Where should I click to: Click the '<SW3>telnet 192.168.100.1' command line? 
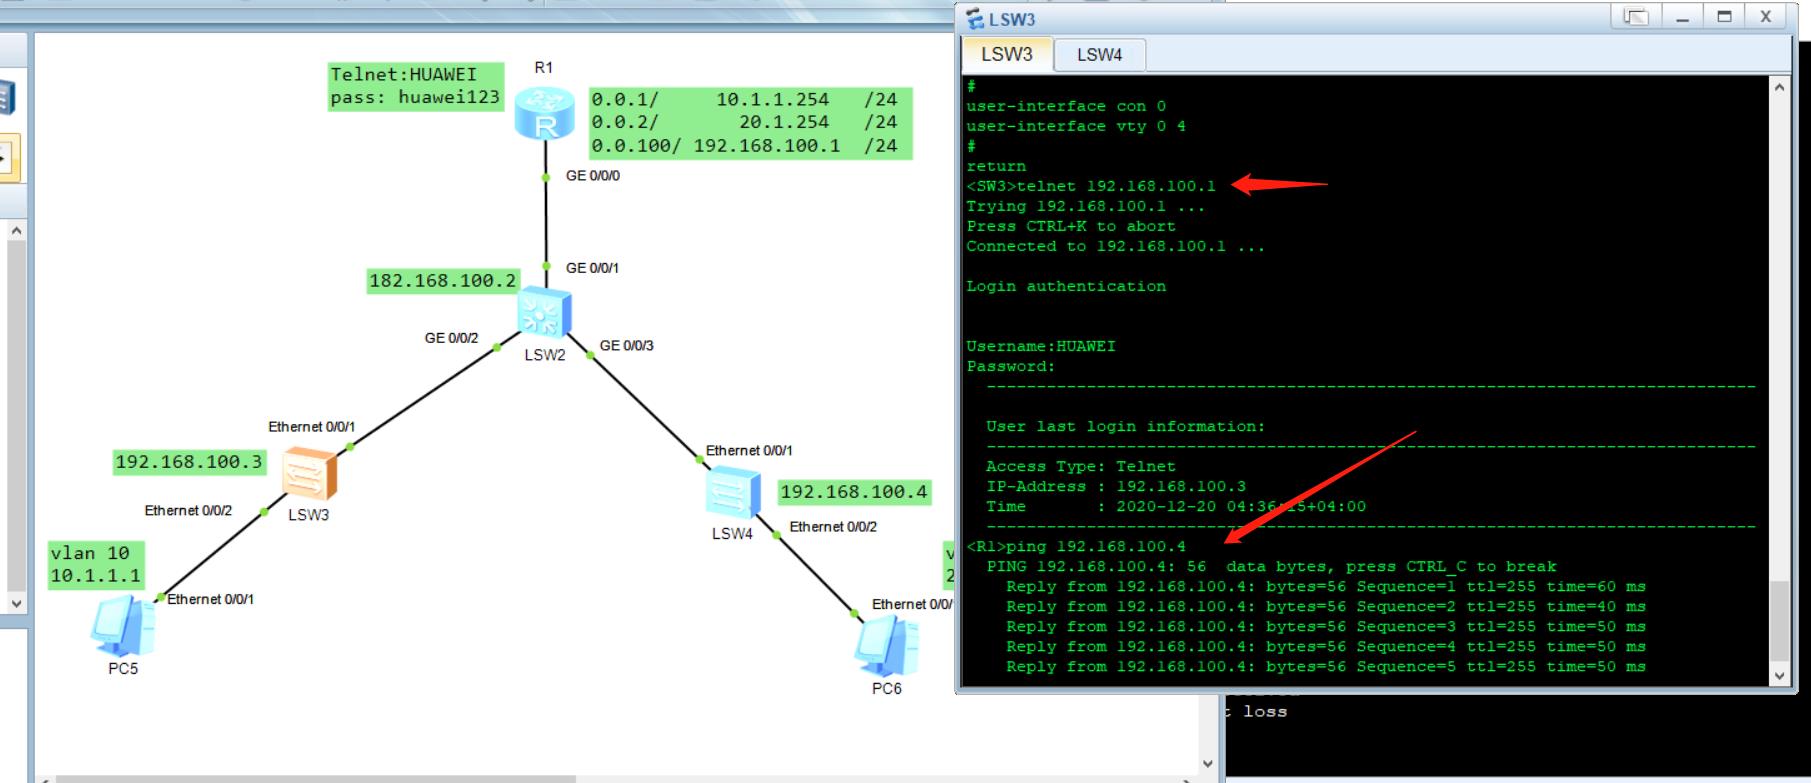tap(1091, 186)
